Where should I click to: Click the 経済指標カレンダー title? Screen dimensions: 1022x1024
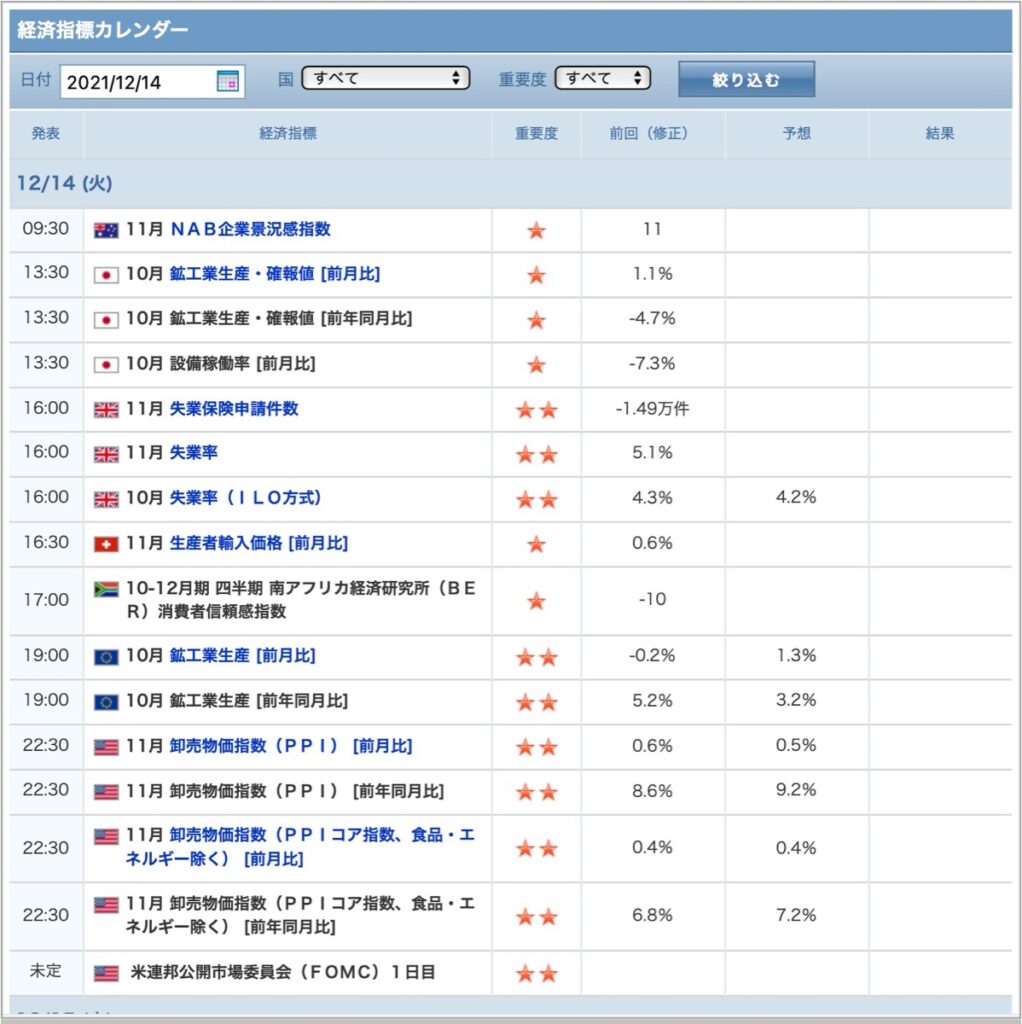103,30
